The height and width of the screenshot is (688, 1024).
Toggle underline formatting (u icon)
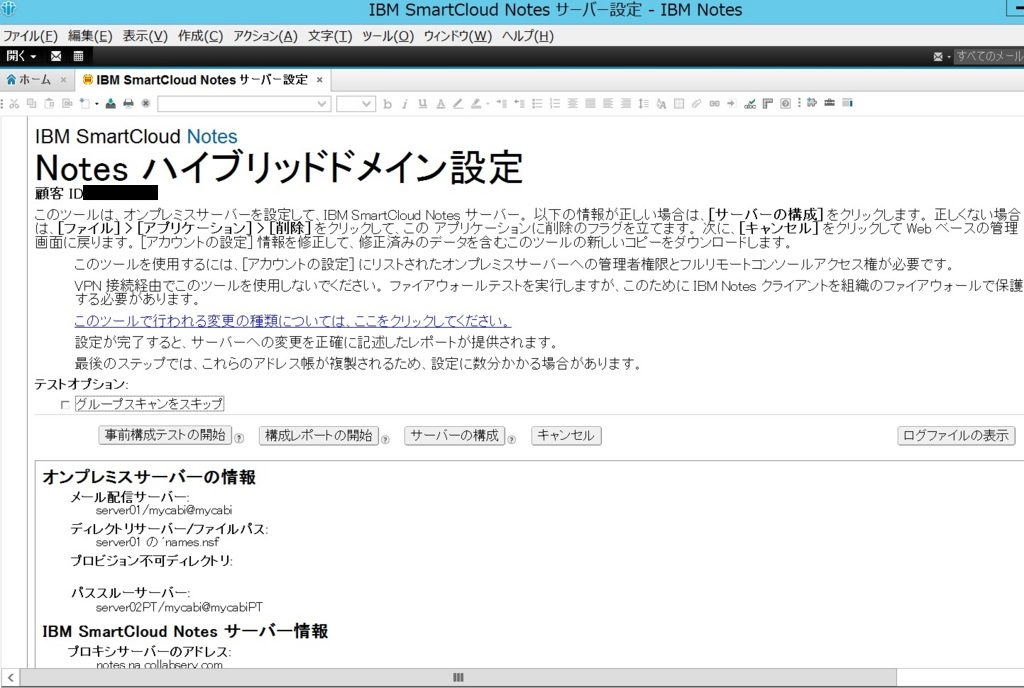(x=423, y=103)
